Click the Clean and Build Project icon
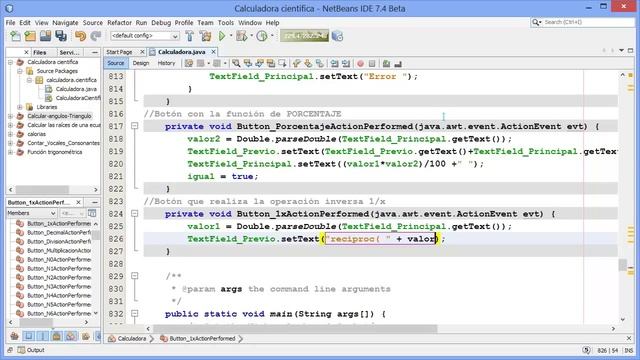Viewport: 640px width, 360px height. [x=205, y=36]
